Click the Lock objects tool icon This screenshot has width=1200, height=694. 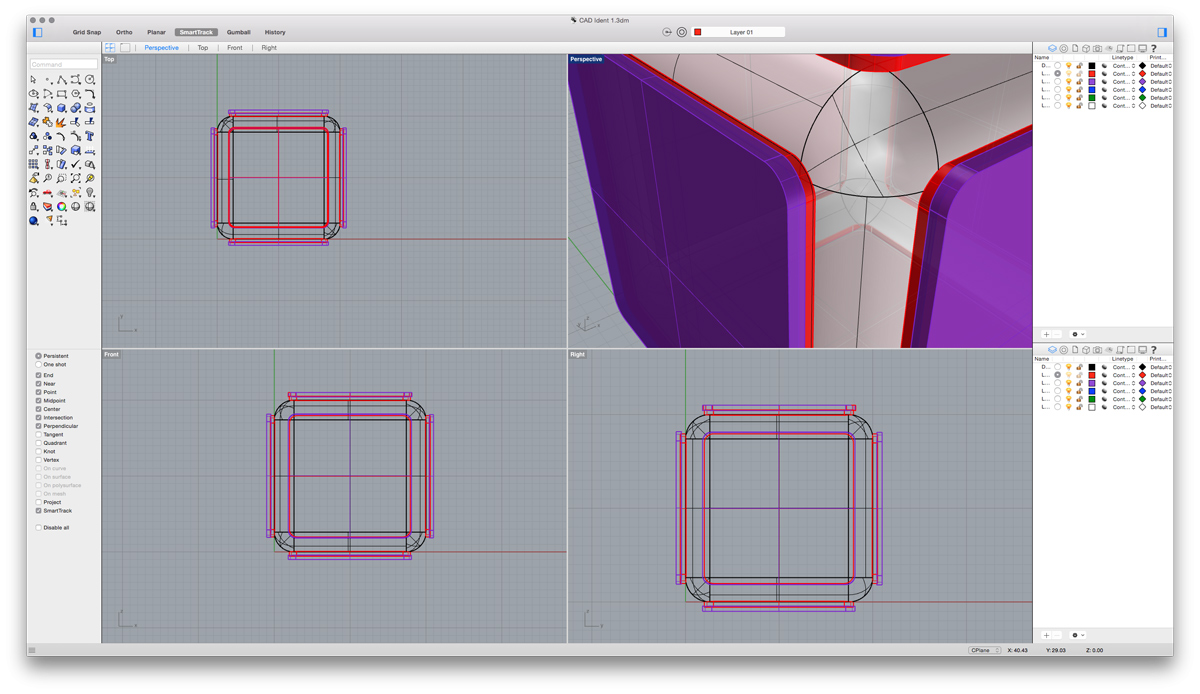(x=34, y=206)
